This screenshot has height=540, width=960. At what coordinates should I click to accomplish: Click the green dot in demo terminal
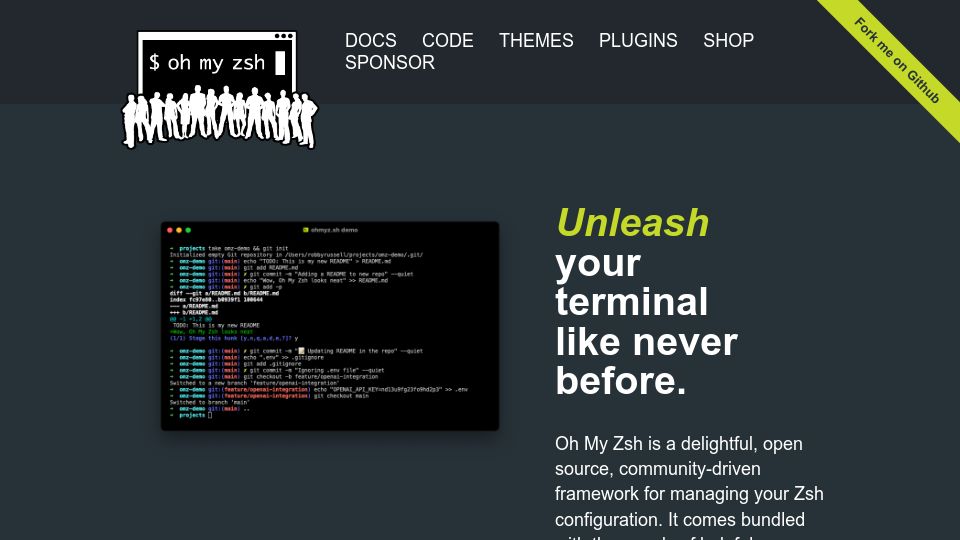[188, 230]
